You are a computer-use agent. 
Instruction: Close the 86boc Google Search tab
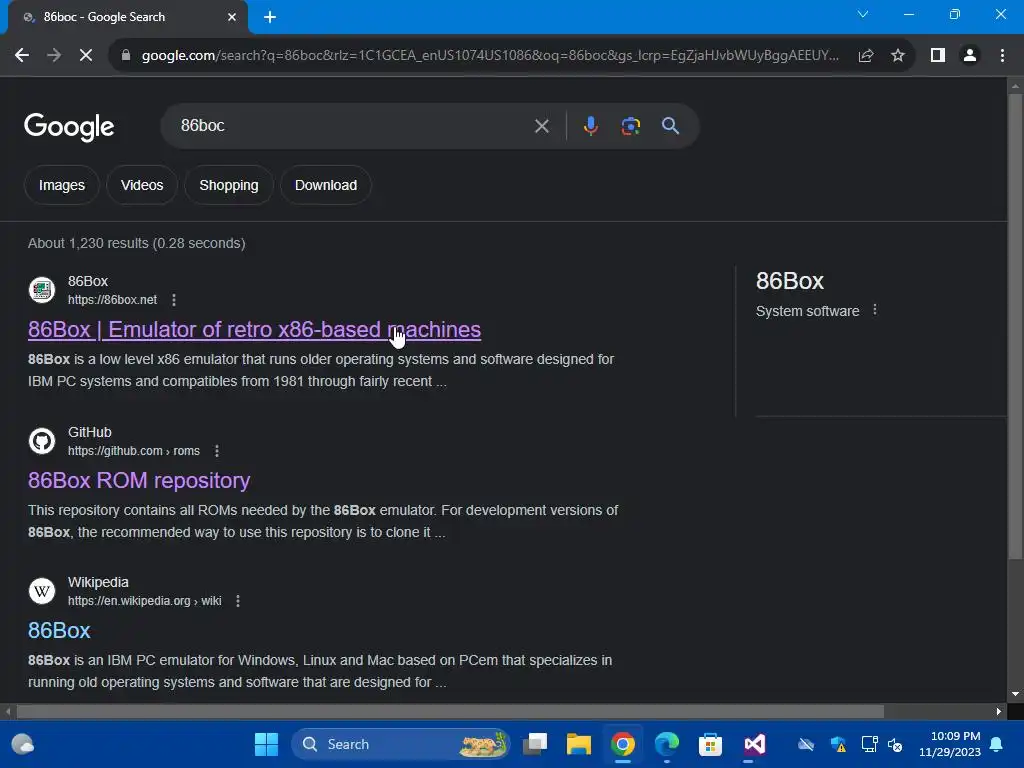coord(232,17)
